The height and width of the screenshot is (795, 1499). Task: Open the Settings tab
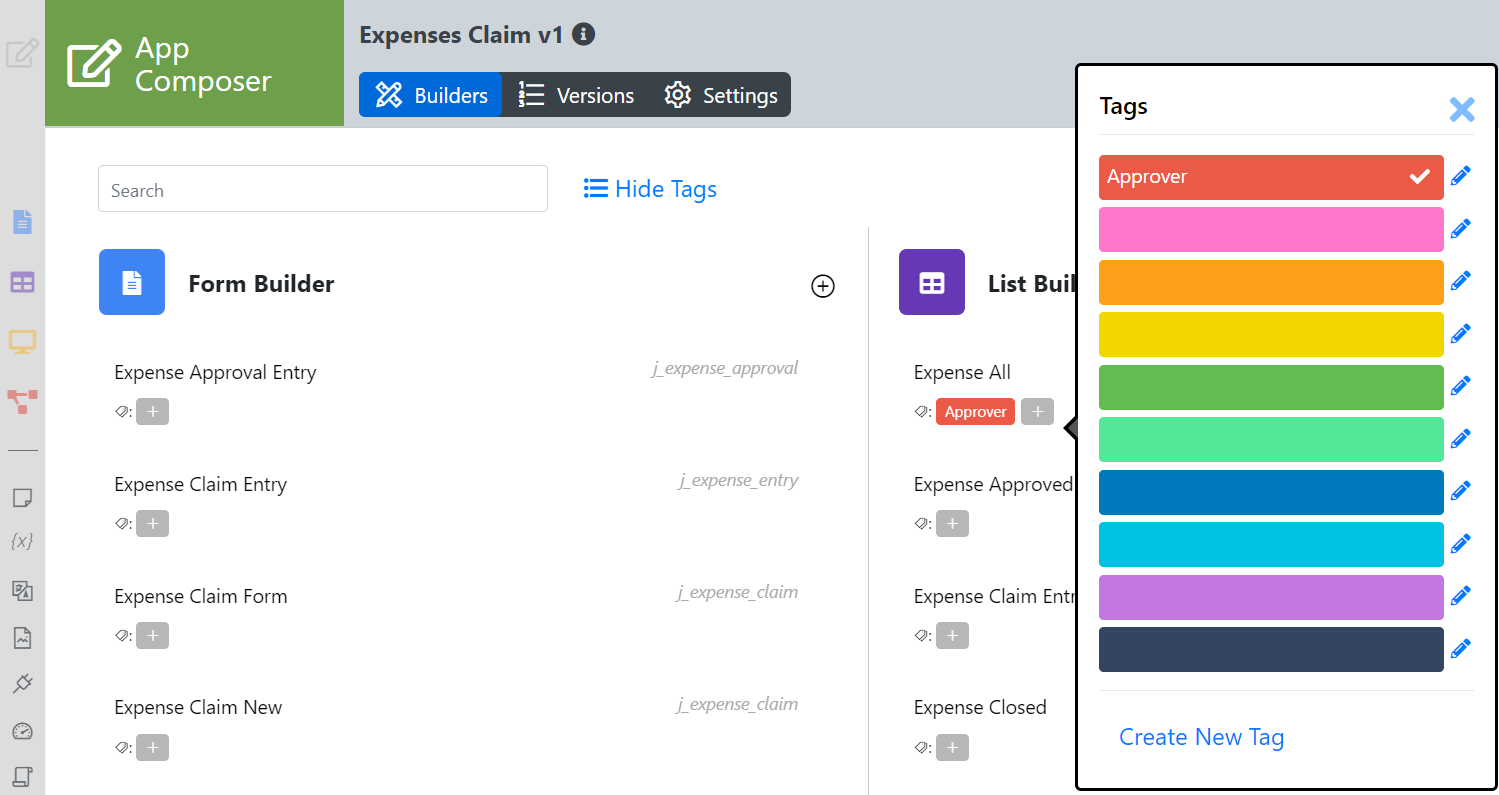pyautogui.click(x=721, y=95)
